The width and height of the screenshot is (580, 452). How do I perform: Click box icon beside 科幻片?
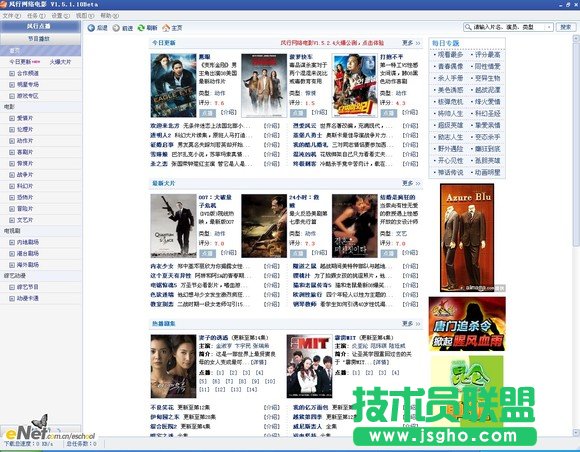pos(12,186)
